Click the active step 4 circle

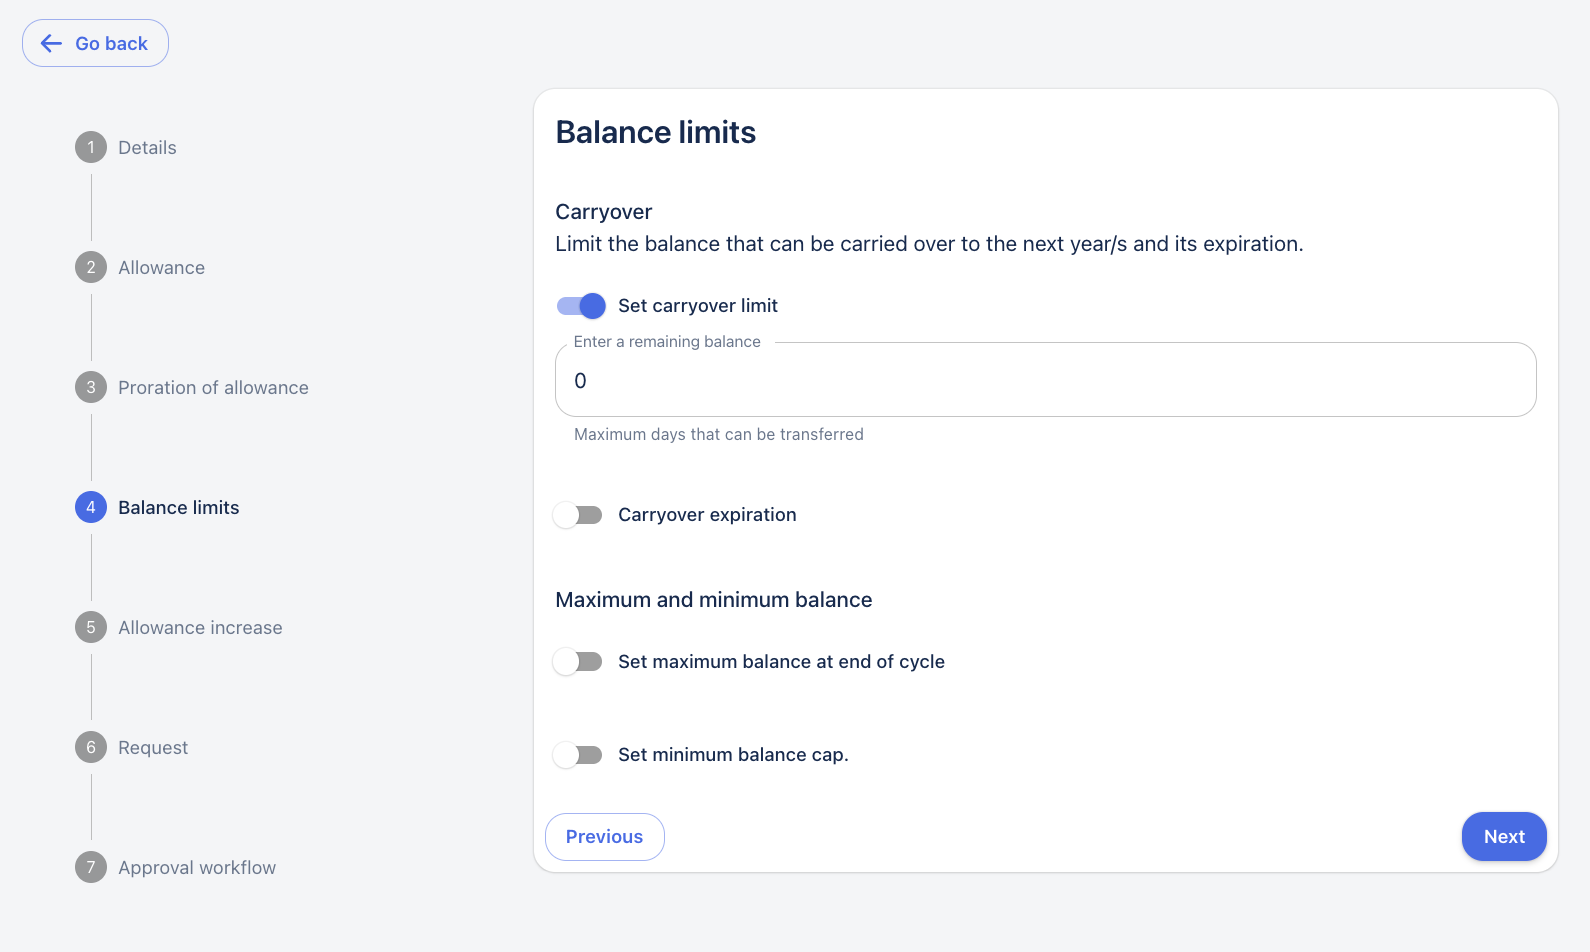tap(91, 507)
